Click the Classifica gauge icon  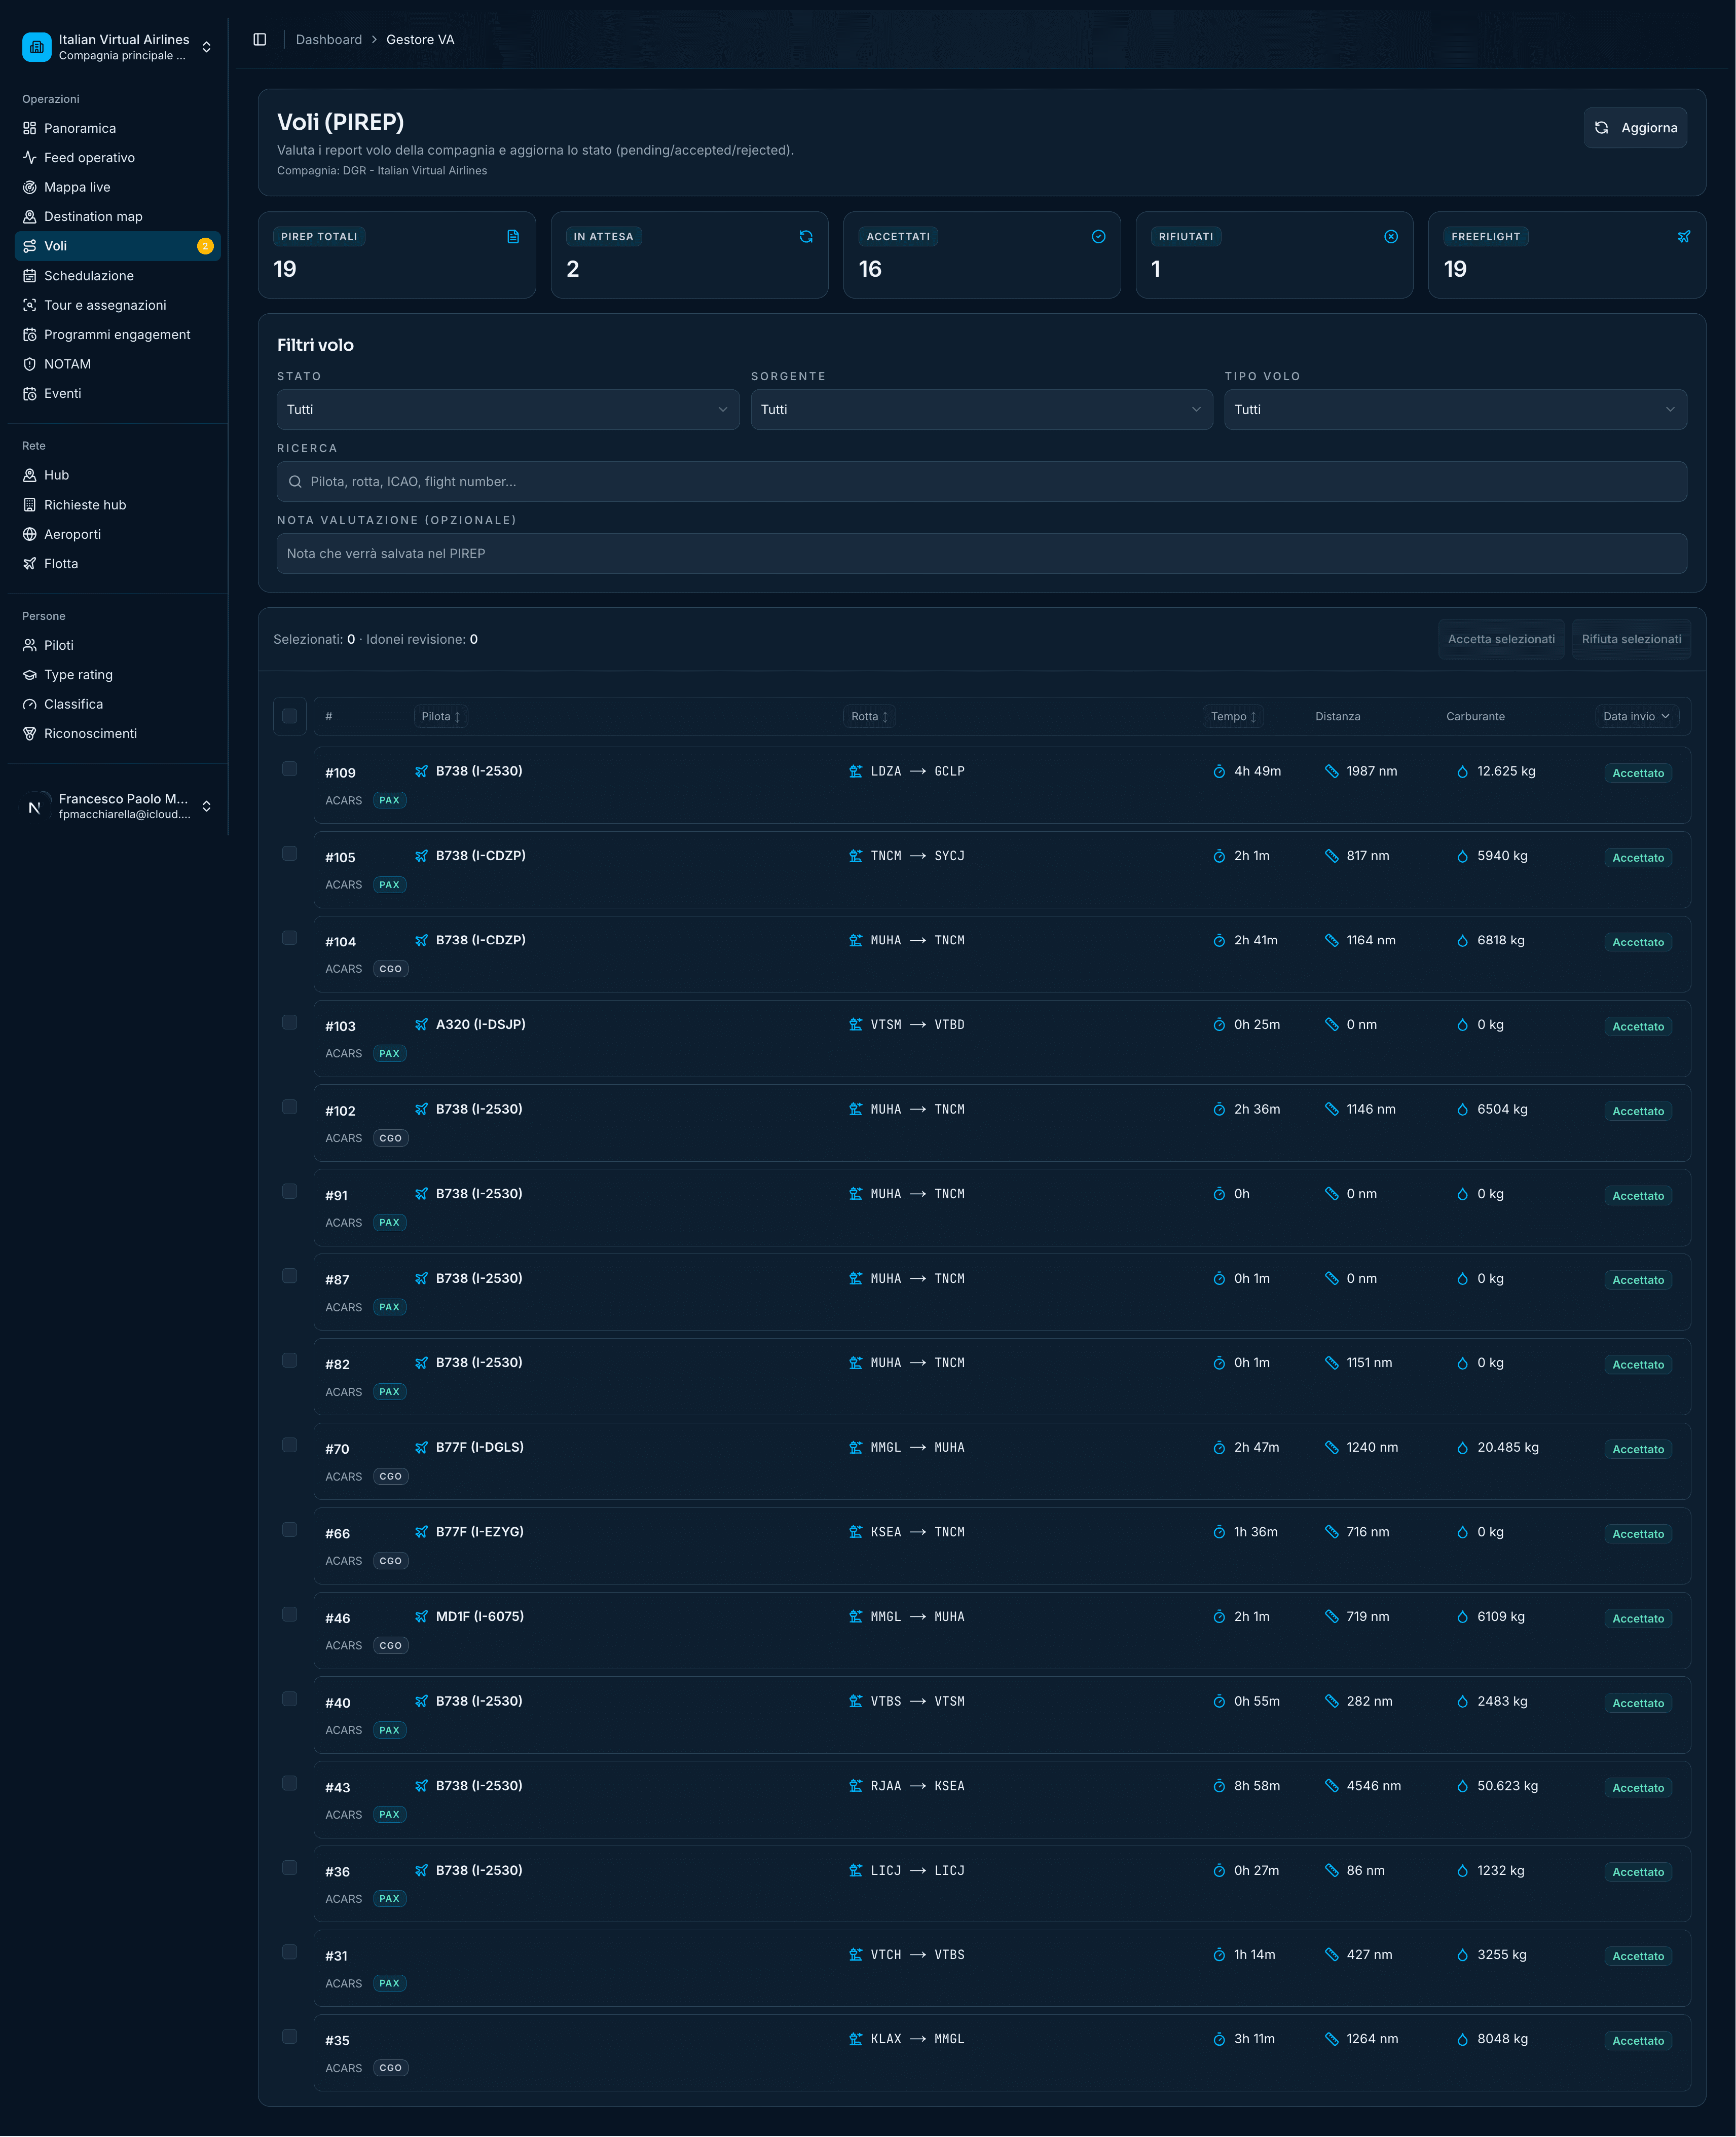pos(30,704)
